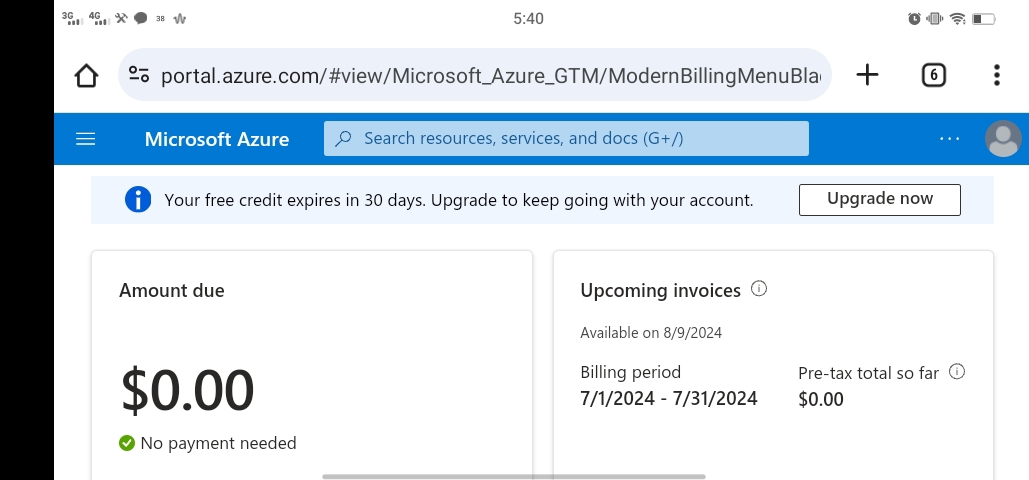Select the 7/1/2024 - 7/31/2024 date range
Image resolution: width=1029 pixels, height=480 pixels.
[669, 399]
